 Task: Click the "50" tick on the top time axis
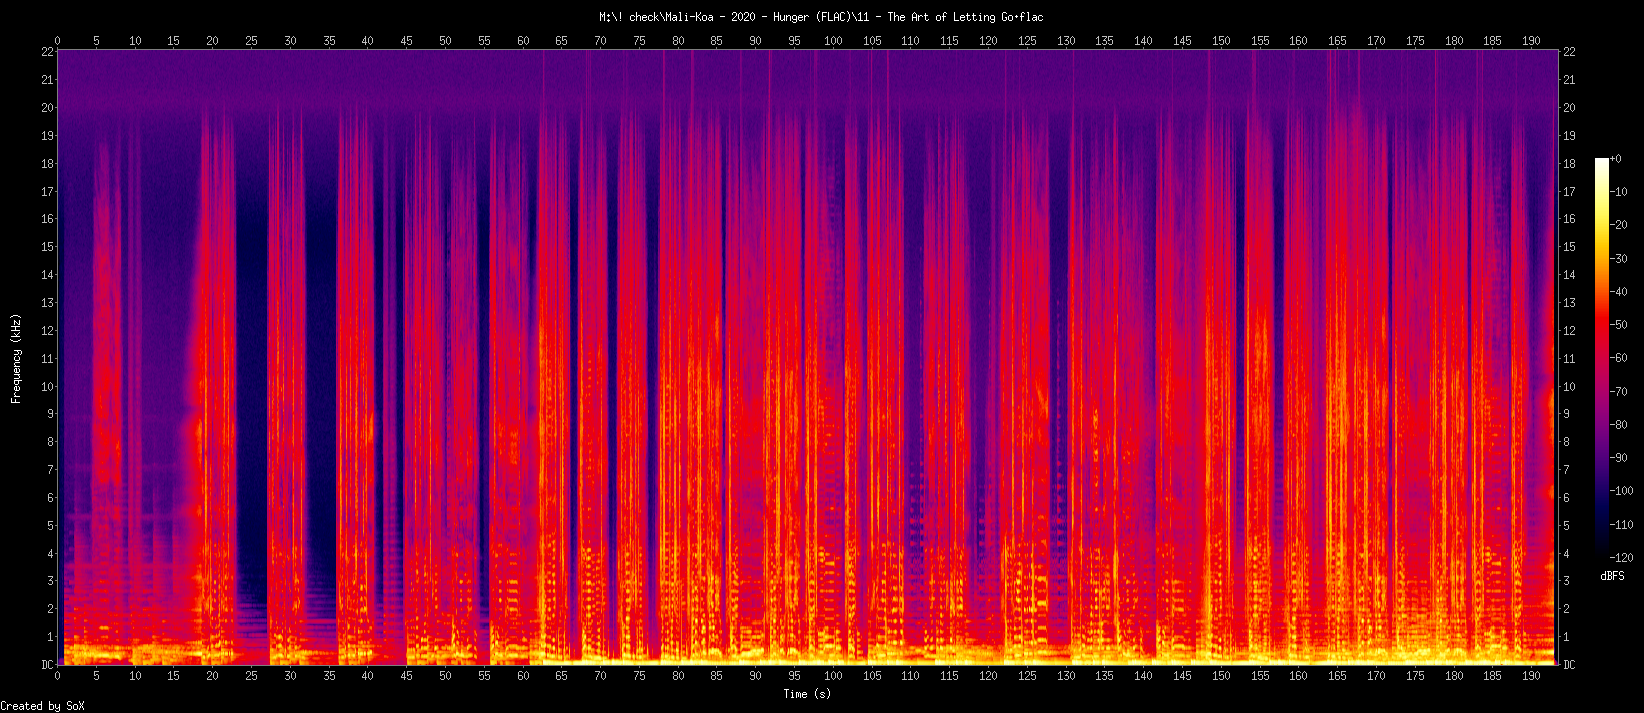click(x=446, y=41)
